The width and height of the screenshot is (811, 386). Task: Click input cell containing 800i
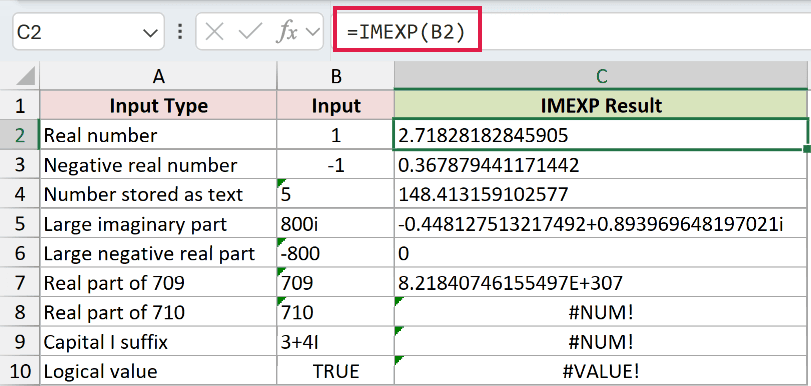(336, 224)
